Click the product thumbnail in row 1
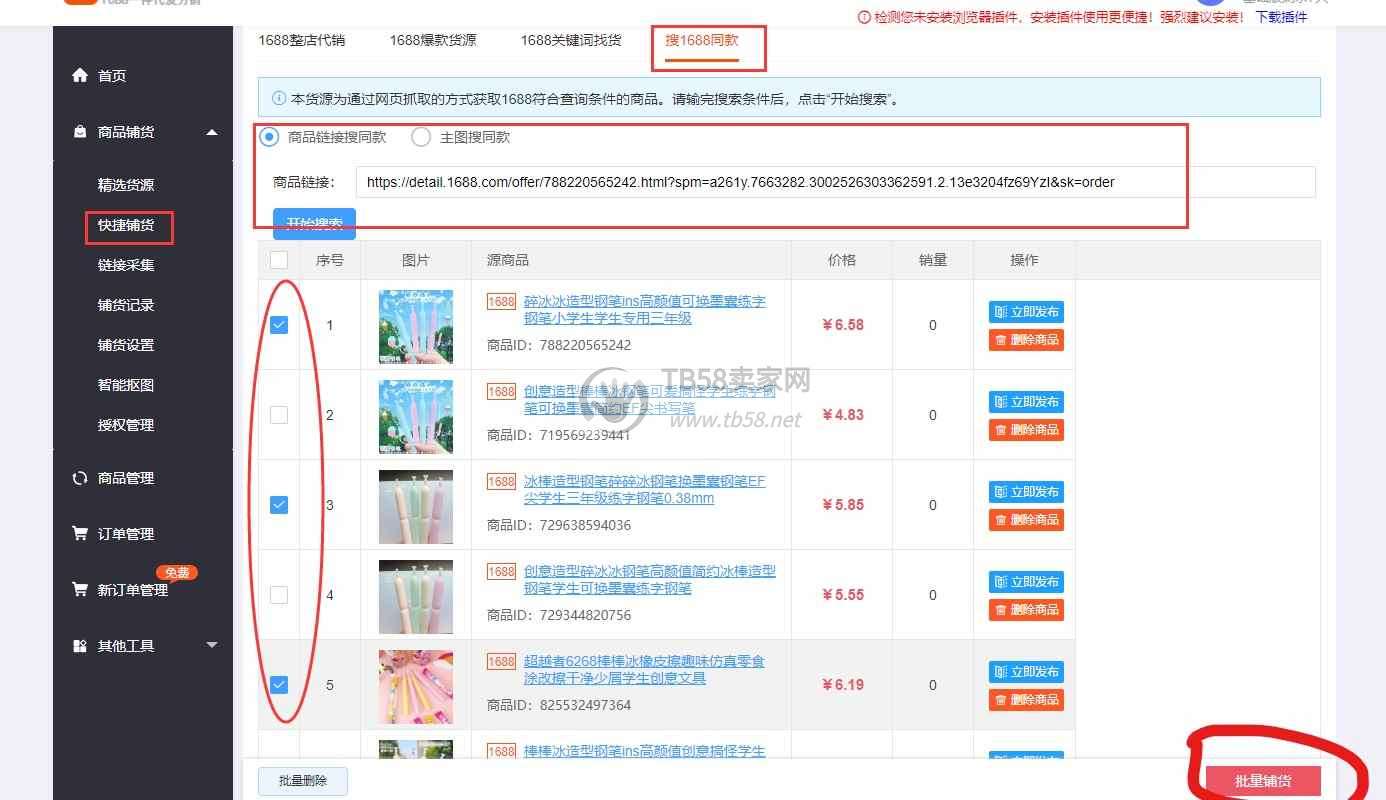This screenshot has height=800, width=1386. pyautogui.click(x=416, y=326)
